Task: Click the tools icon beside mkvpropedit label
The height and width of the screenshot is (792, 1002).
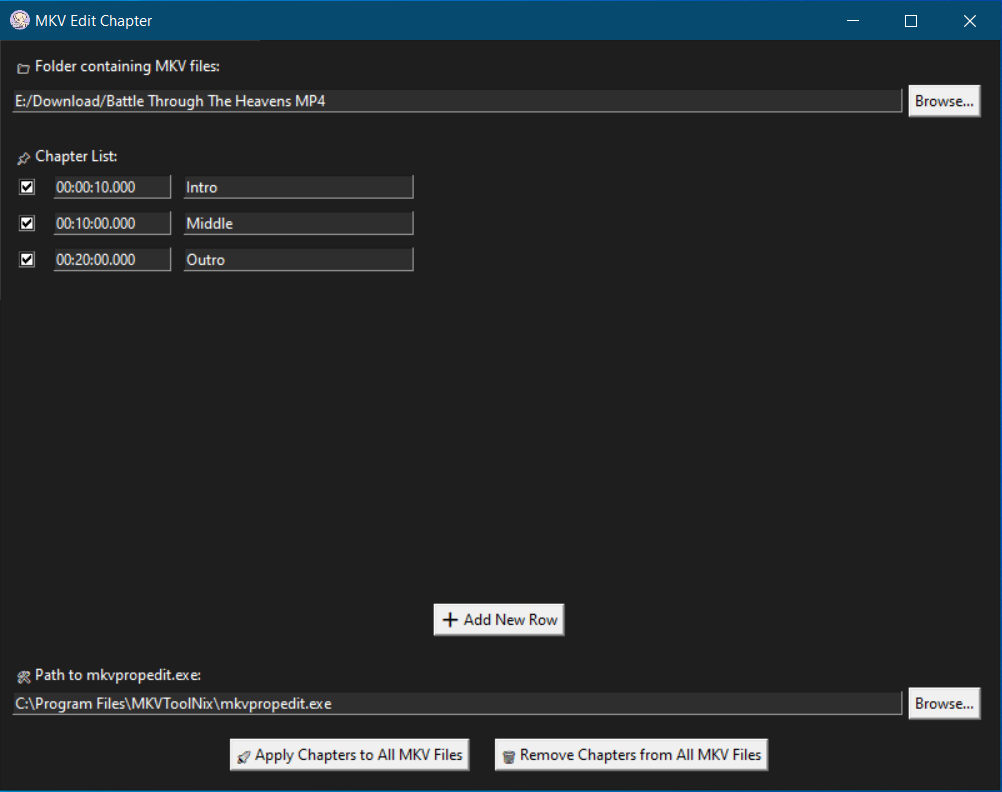Action: (x=23, y=677)
